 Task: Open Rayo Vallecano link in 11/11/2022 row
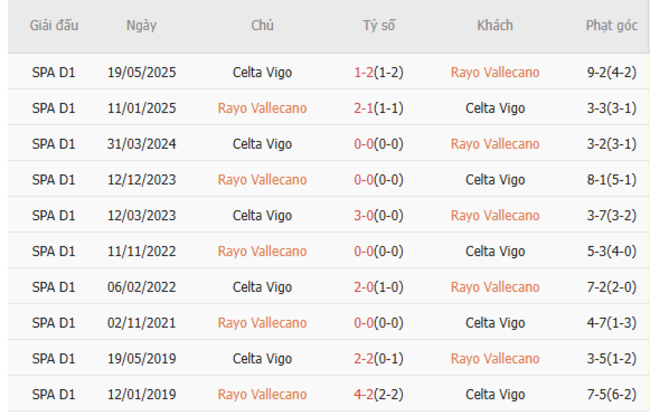(x=262, y=251)
